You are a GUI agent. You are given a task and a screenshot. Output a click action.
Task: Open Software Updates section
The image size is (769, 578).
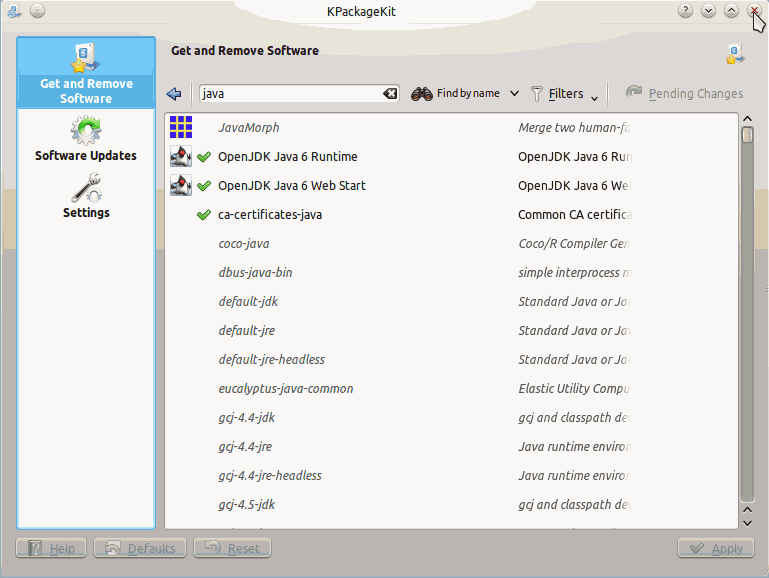[86, 138]
